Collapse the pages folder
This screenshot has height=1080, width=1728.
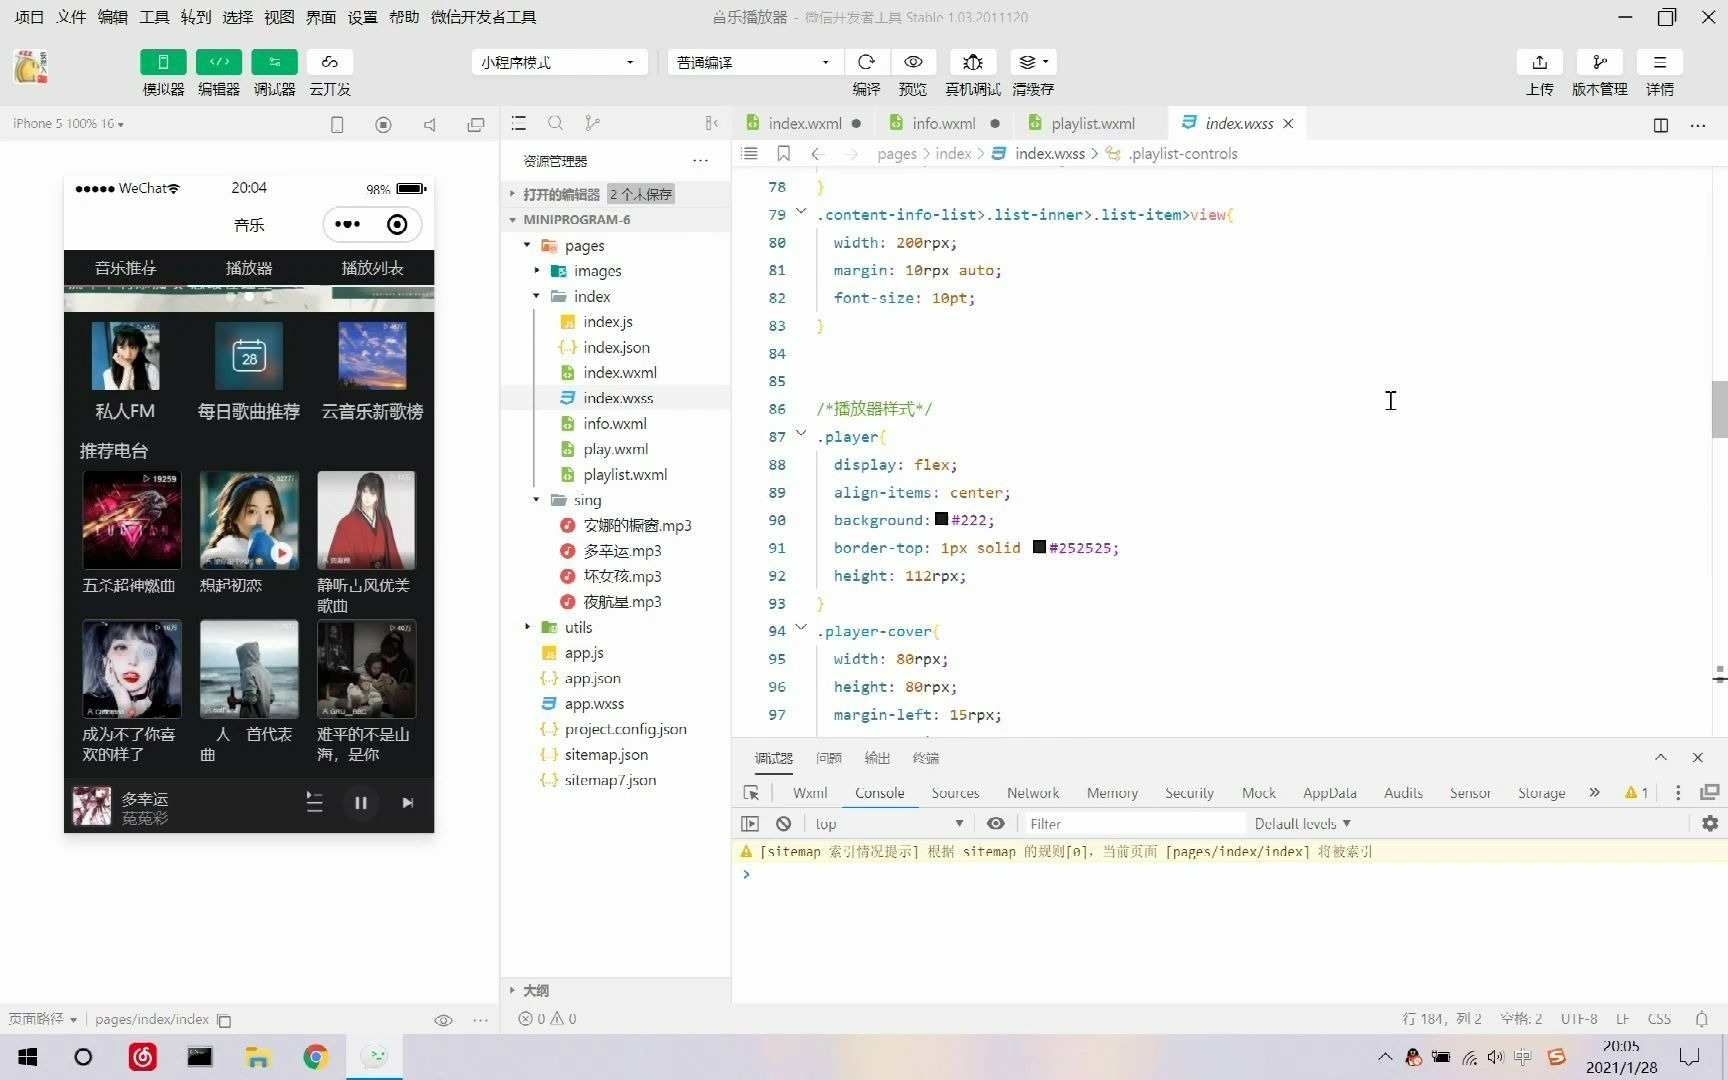(x=527, y=245)
